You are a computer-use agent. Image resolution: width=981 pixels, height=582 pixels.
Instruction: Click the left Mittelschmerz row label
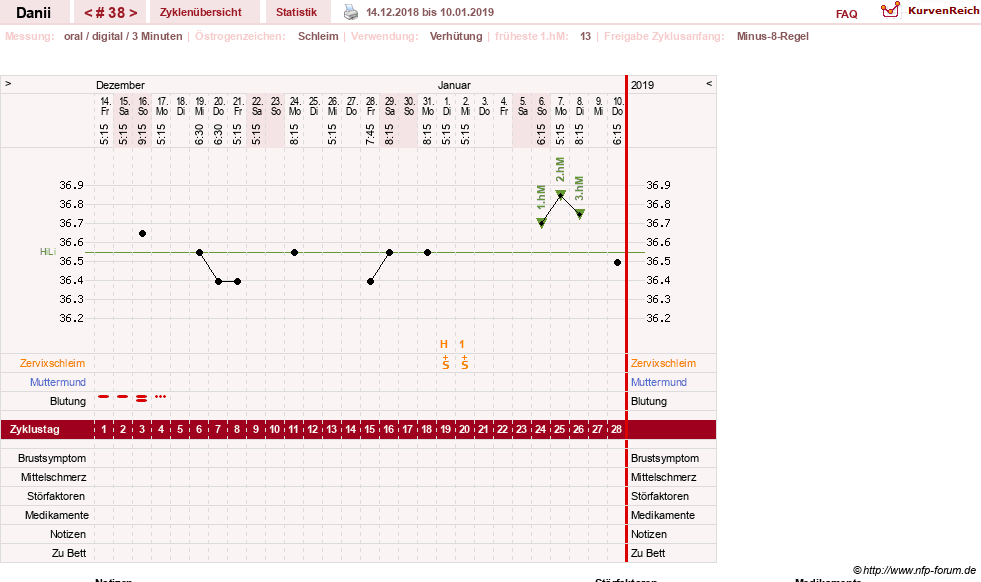coord(53,477)
